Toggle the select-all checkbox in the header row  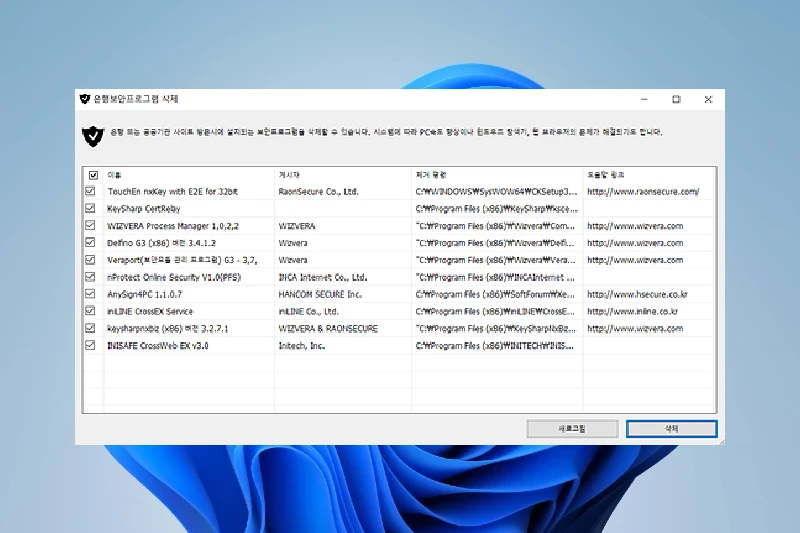(93, 174)
